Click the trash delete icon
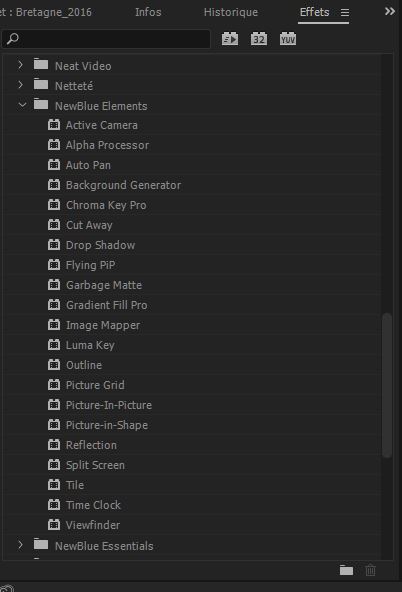Viewport: 402px width, 592px height. (370, 570)
